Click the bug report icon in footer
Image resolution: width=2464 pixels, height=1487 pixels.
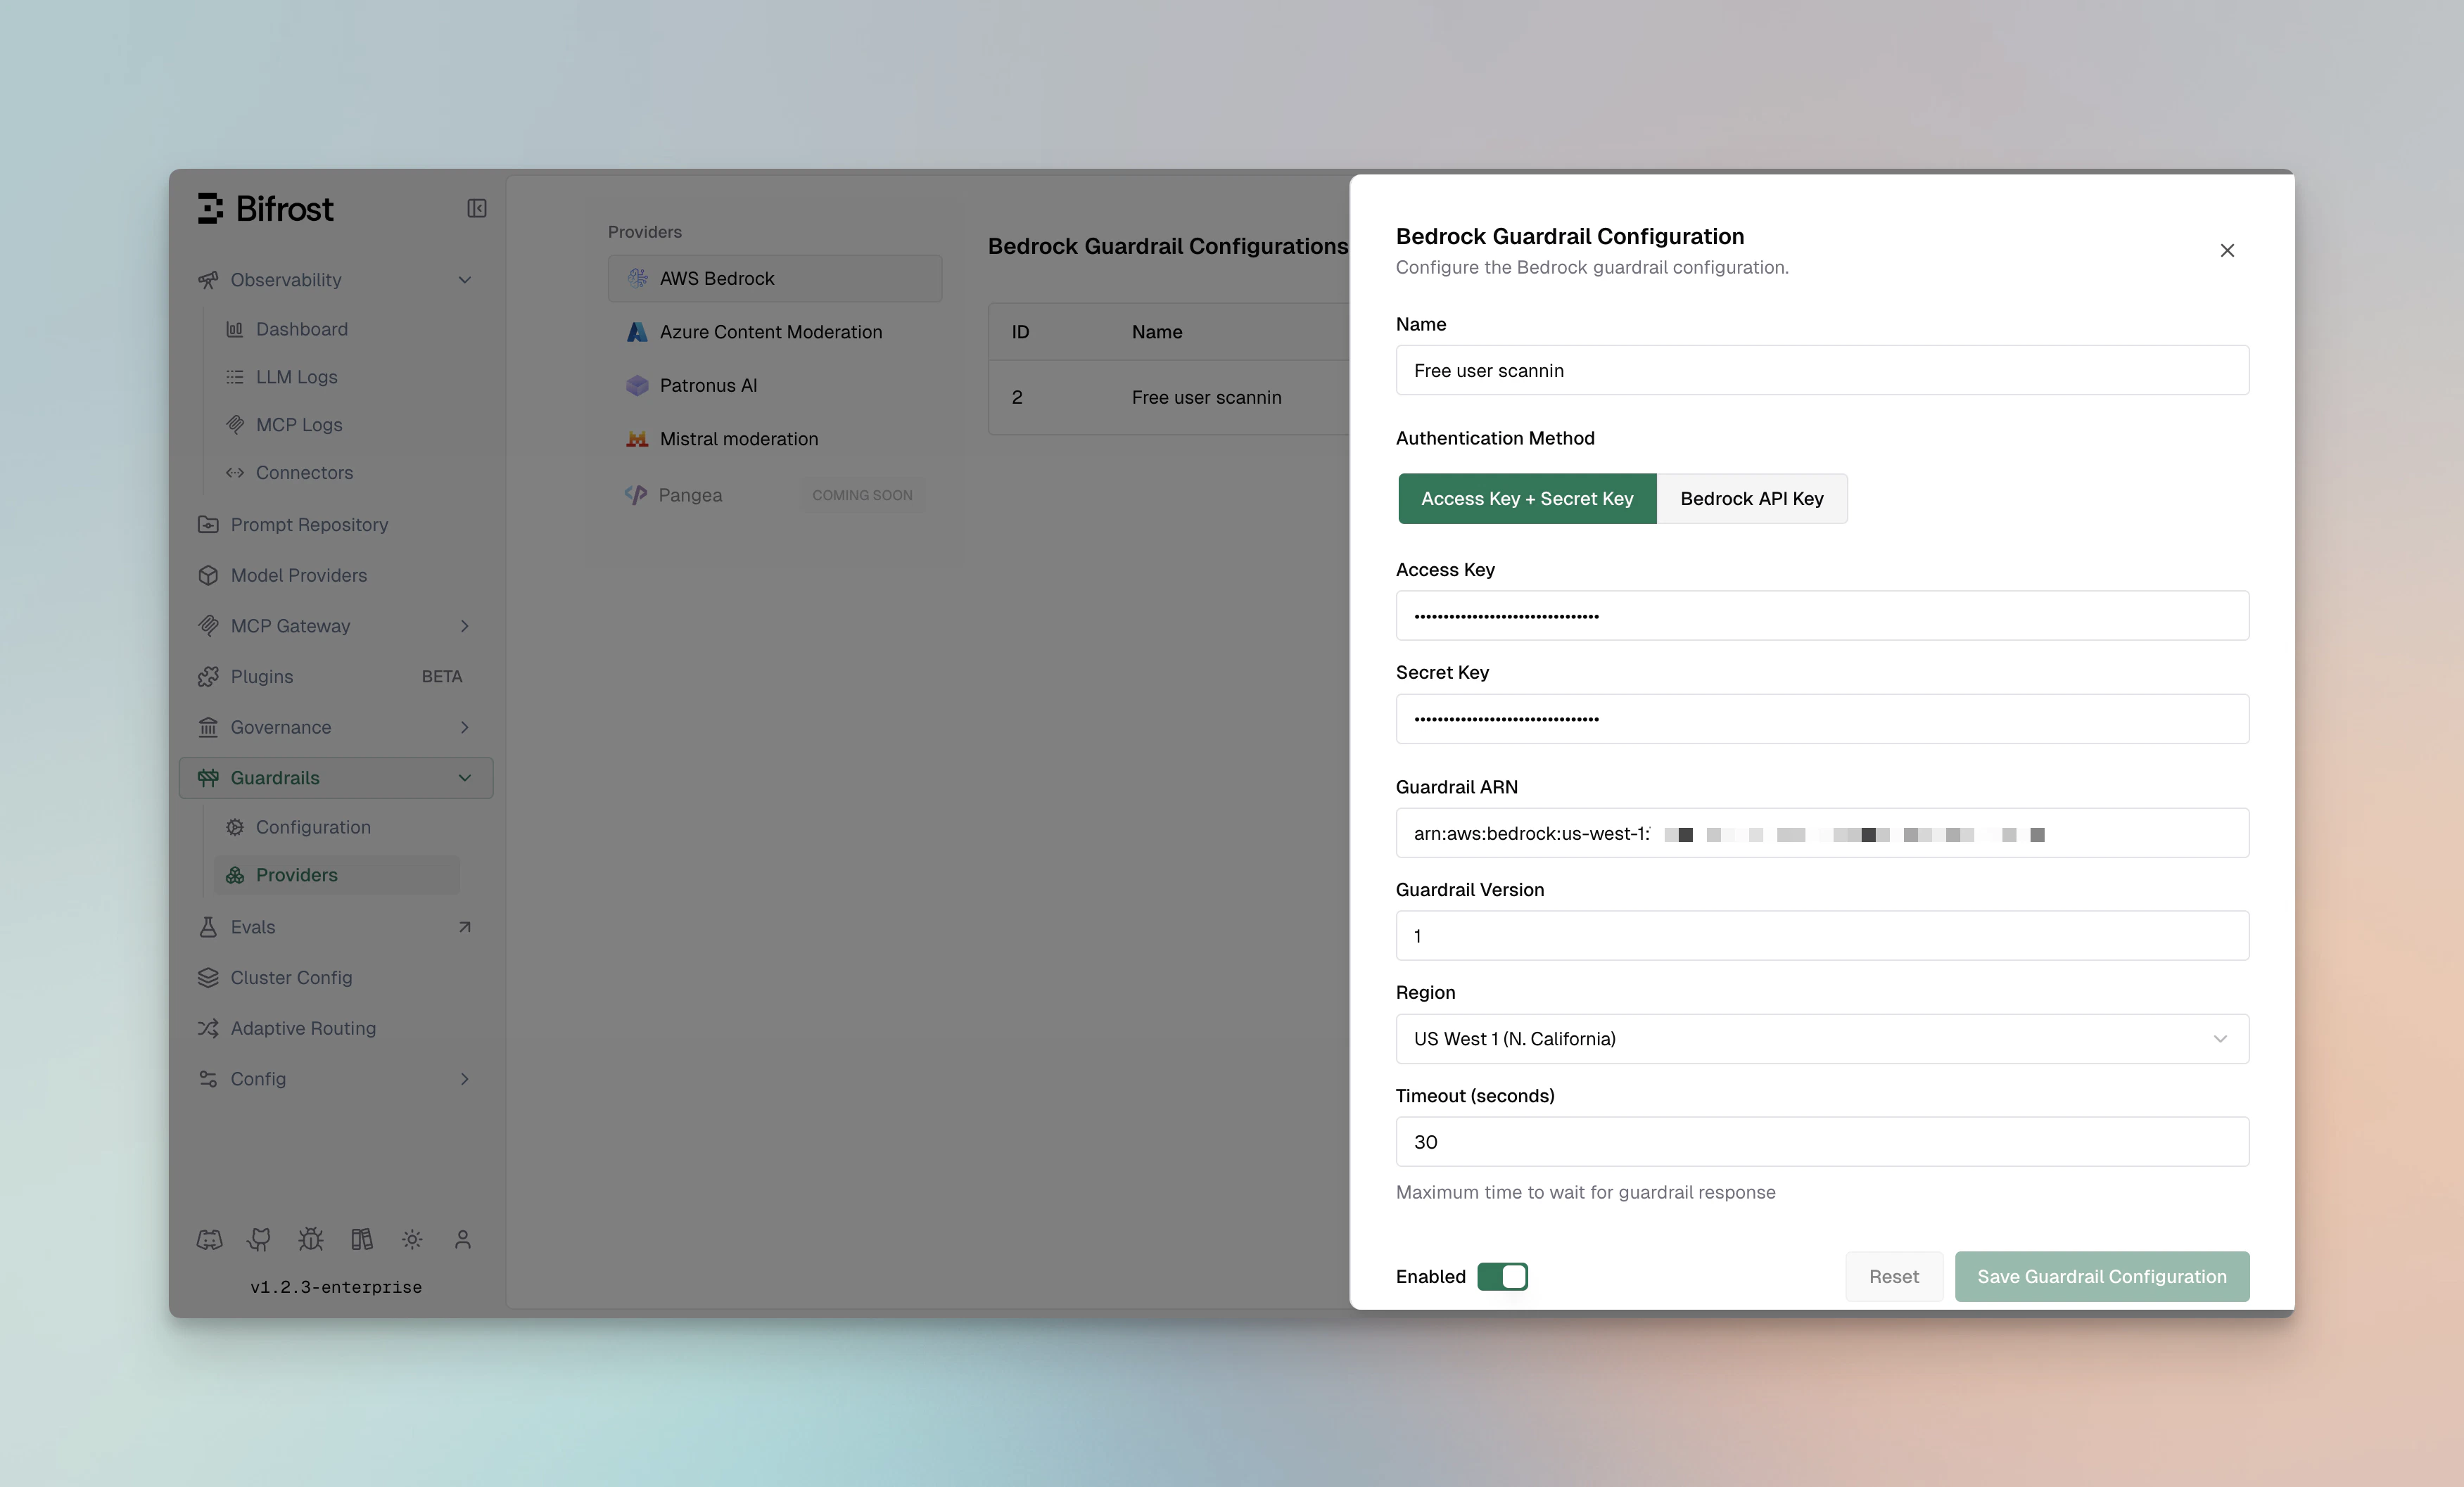tap(310, 1238)
